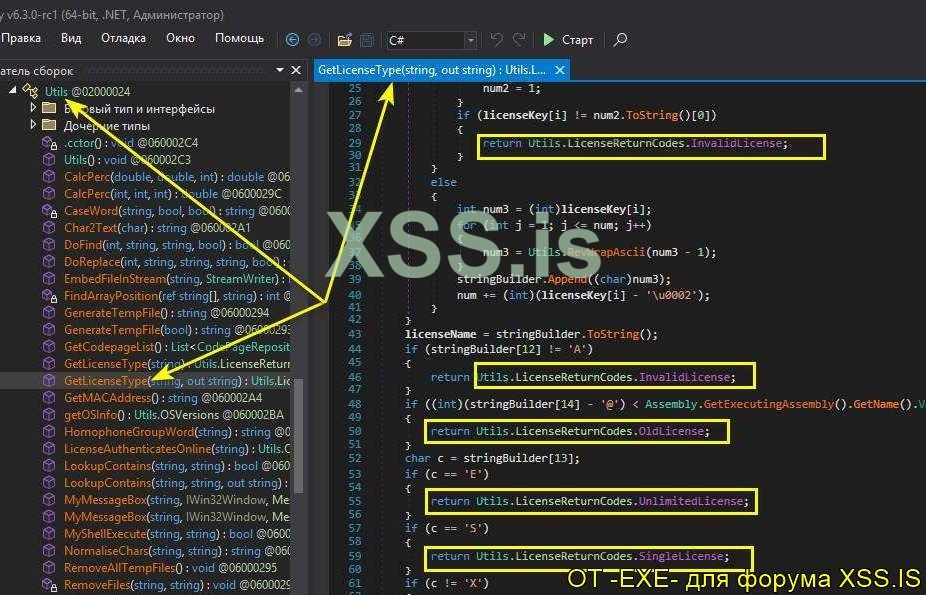This screenshot has height=595, width=926.
Task: Select the GetMACAddress() method
Action: coord(163,398)
